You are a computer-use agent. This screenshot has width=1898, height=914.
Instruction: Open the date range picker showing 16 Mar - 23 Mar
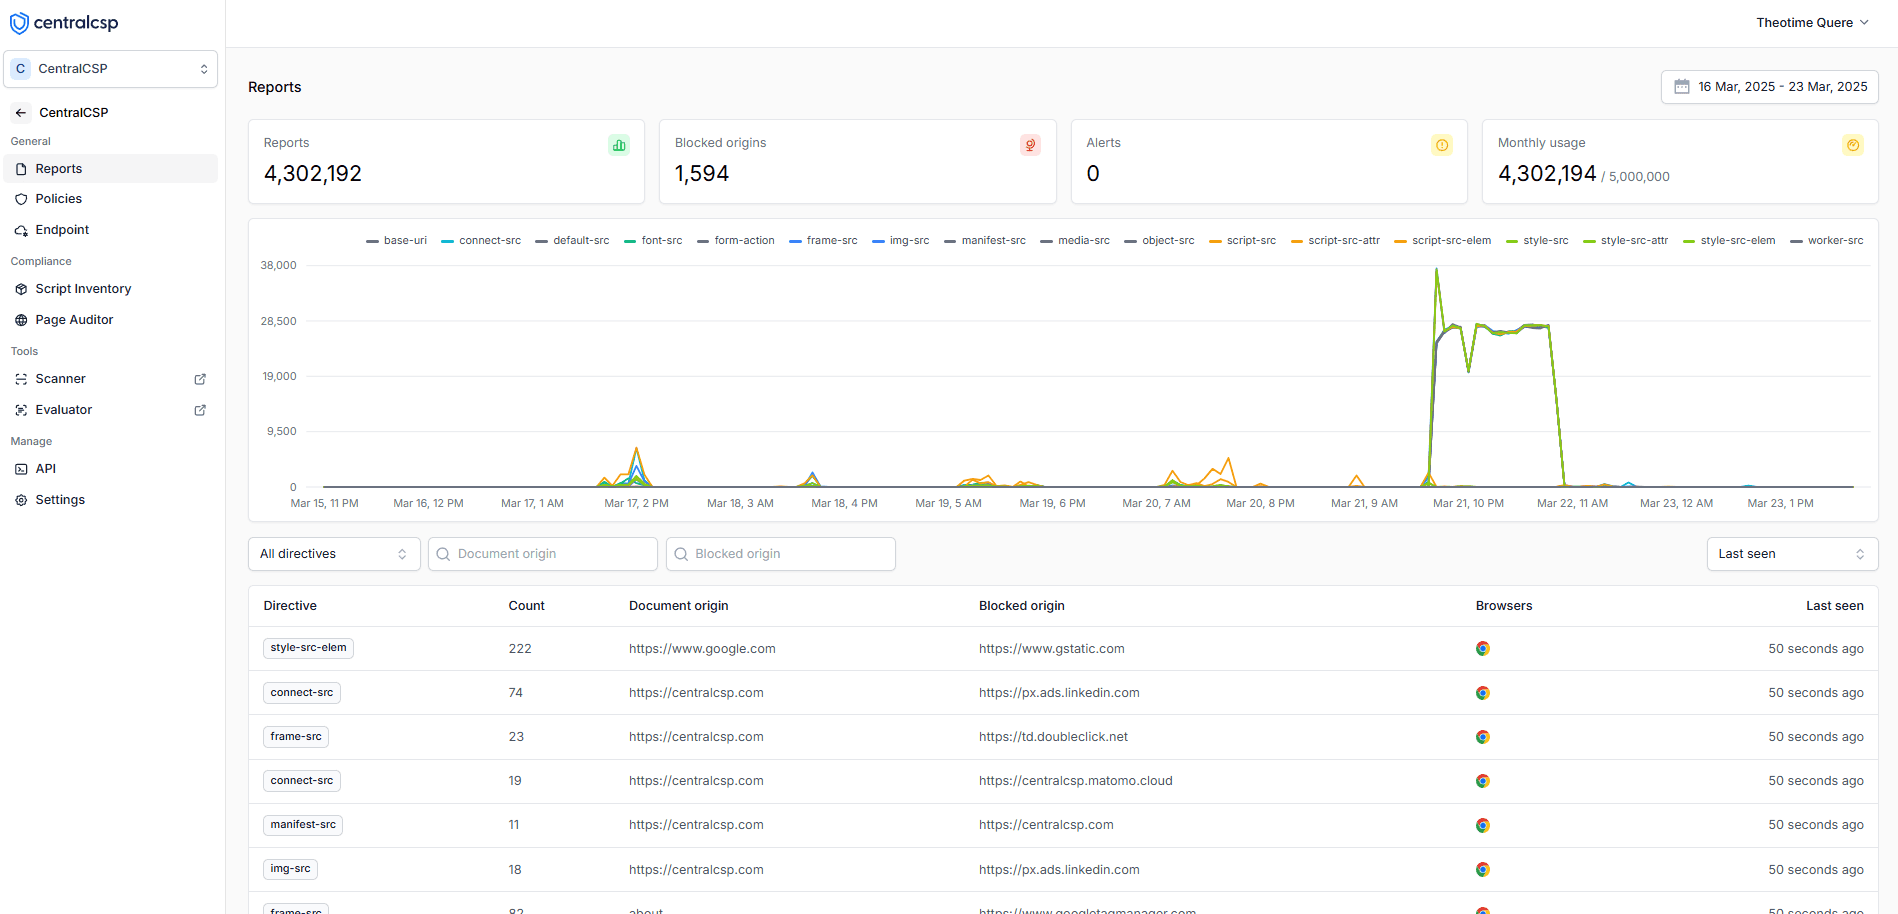[x=1768, y=87]
